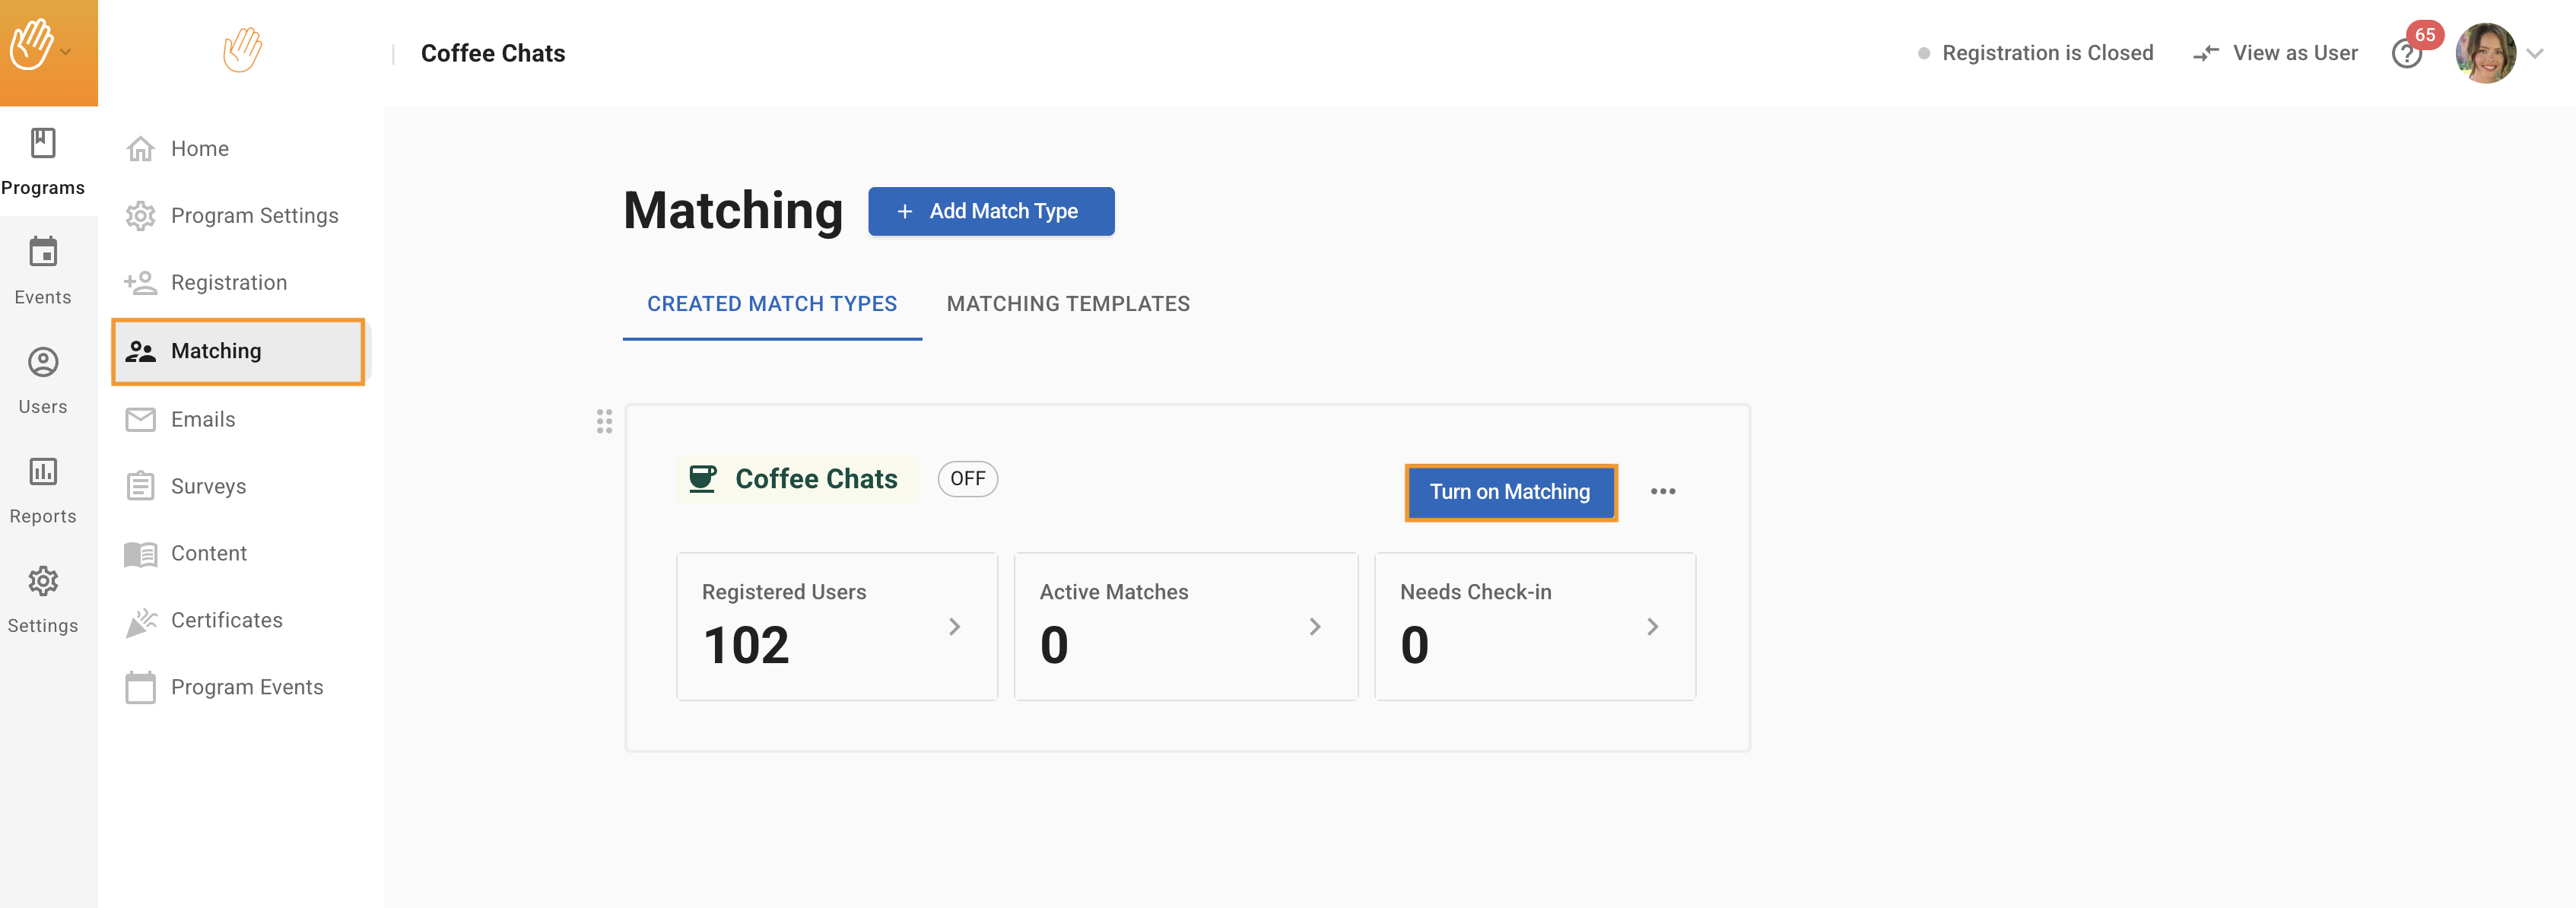Open the three-dot menu on Coffee Chats
This screenshot has height=908, width=2576.
1662,492
